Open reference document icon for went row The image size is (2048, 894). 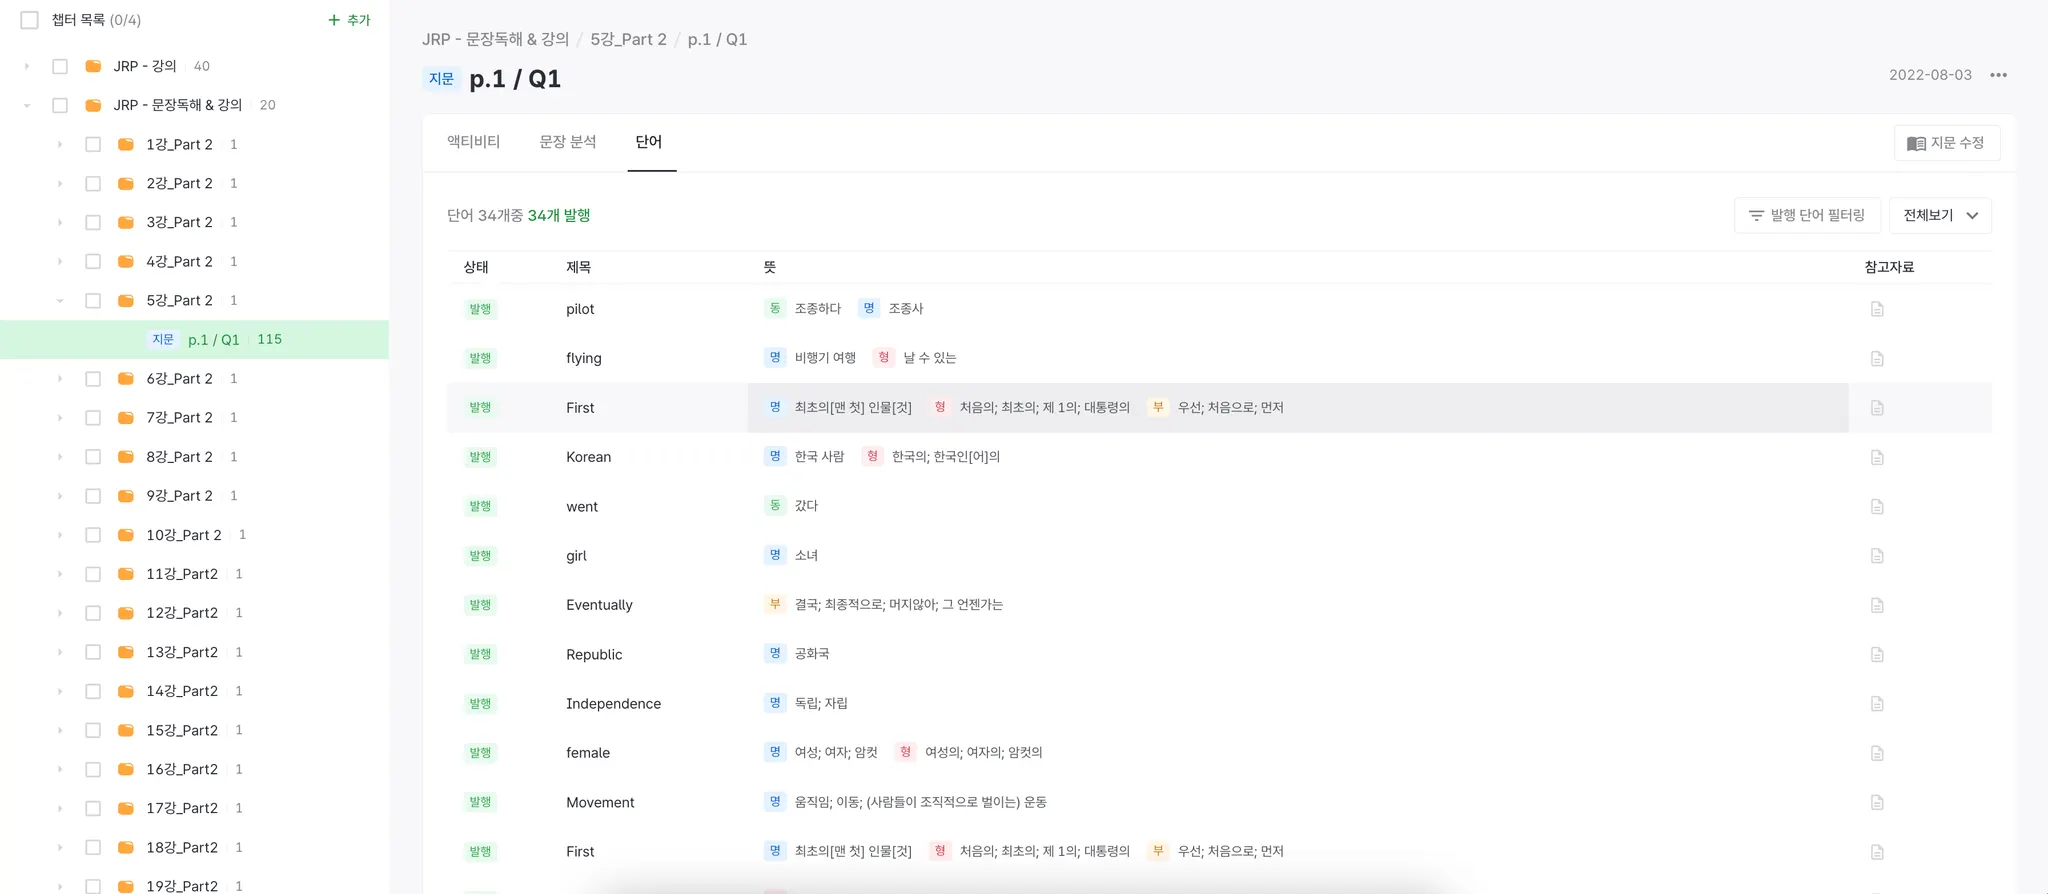[x=1877, y=506]
